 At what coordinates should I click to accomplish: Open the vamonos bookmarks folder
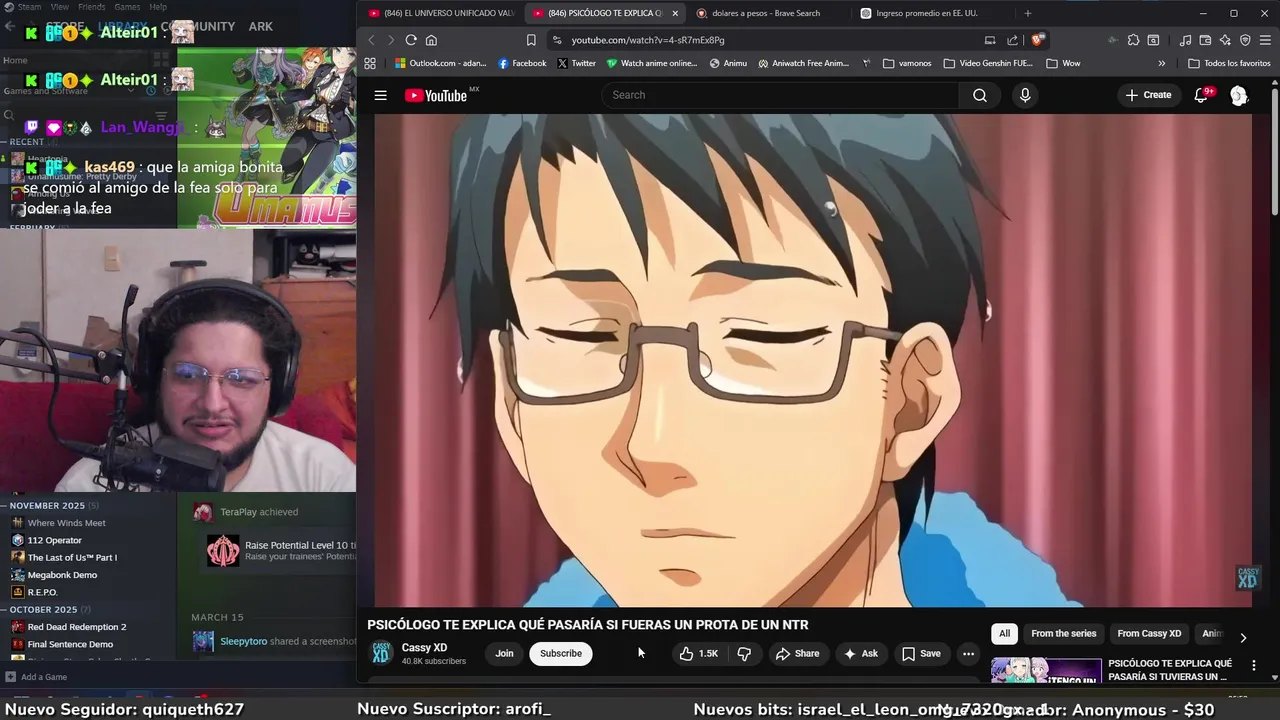click(x=907, y=63)
